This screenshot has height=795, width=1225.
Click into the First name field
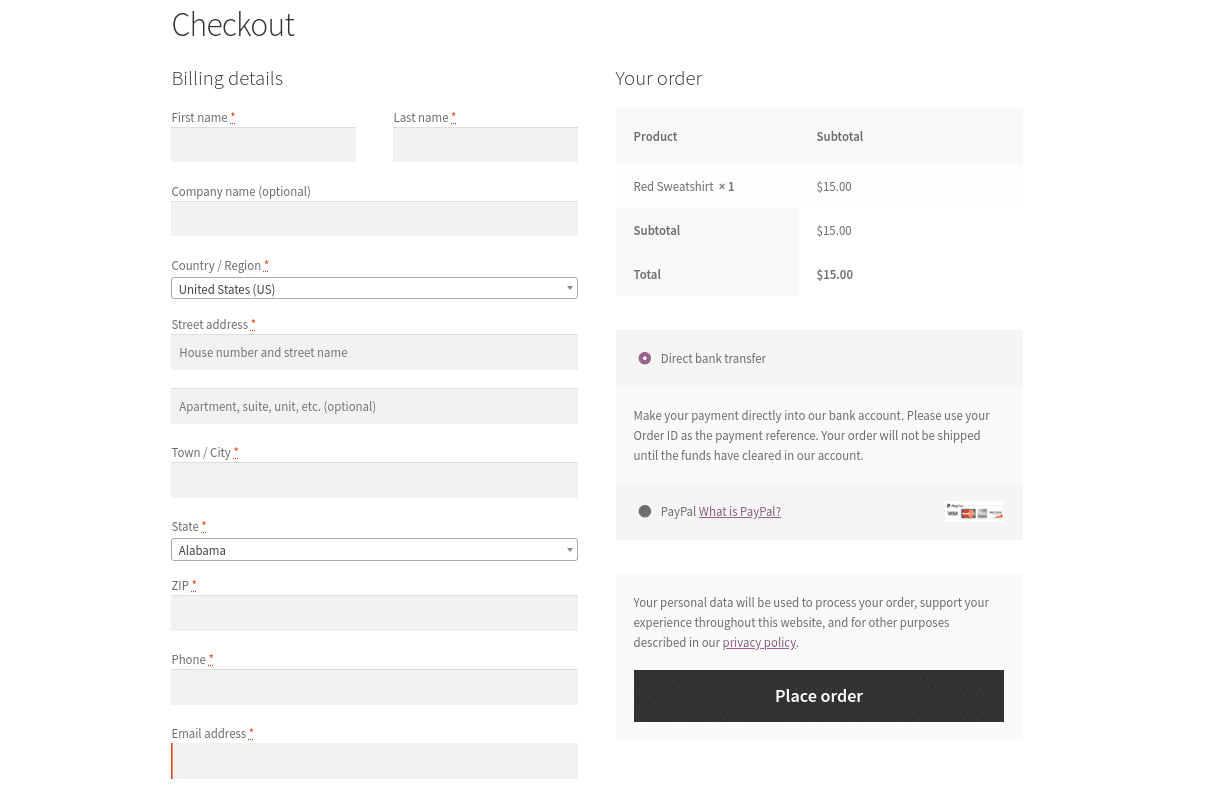(263, 144)
